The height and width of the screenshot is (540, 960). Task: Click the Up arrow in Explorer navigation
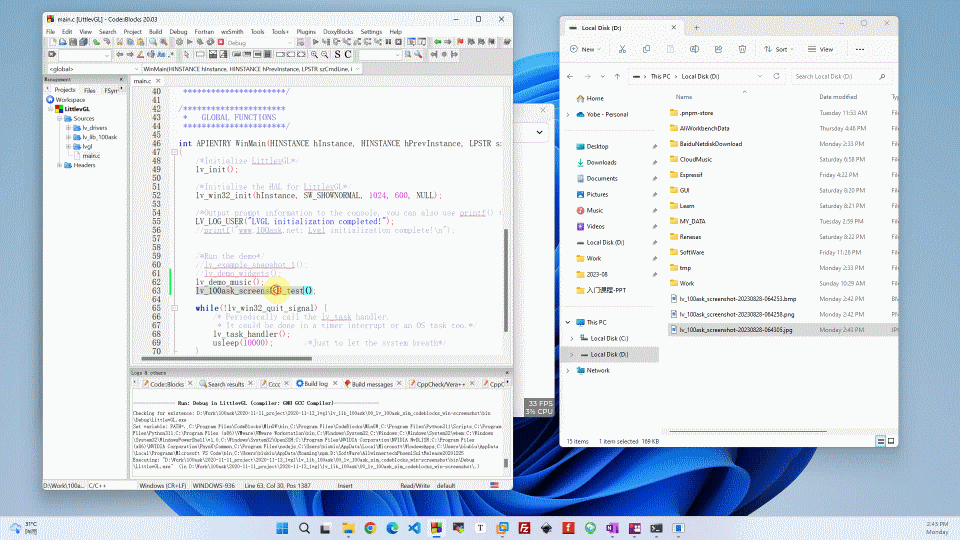pyautogui.click(x=617, y=77)
